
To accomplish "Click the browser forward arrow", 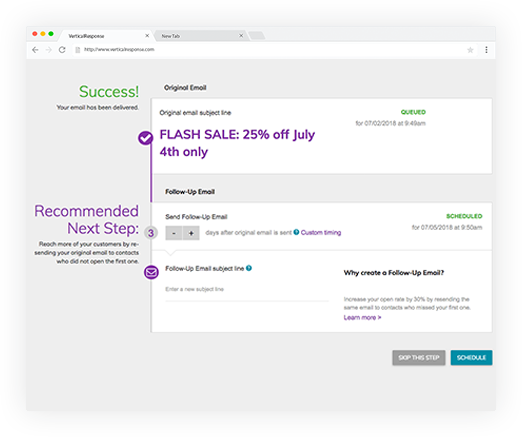I will (x=49, y=50).
